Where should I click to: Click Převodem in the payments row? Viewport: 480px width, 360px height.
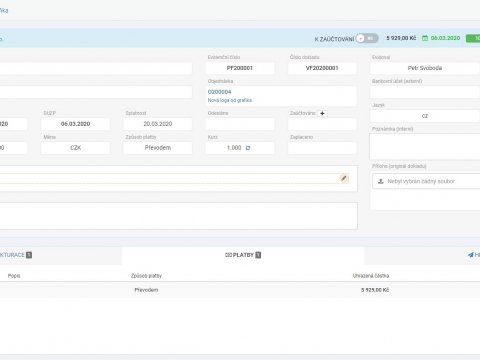[x=146, y=290]
